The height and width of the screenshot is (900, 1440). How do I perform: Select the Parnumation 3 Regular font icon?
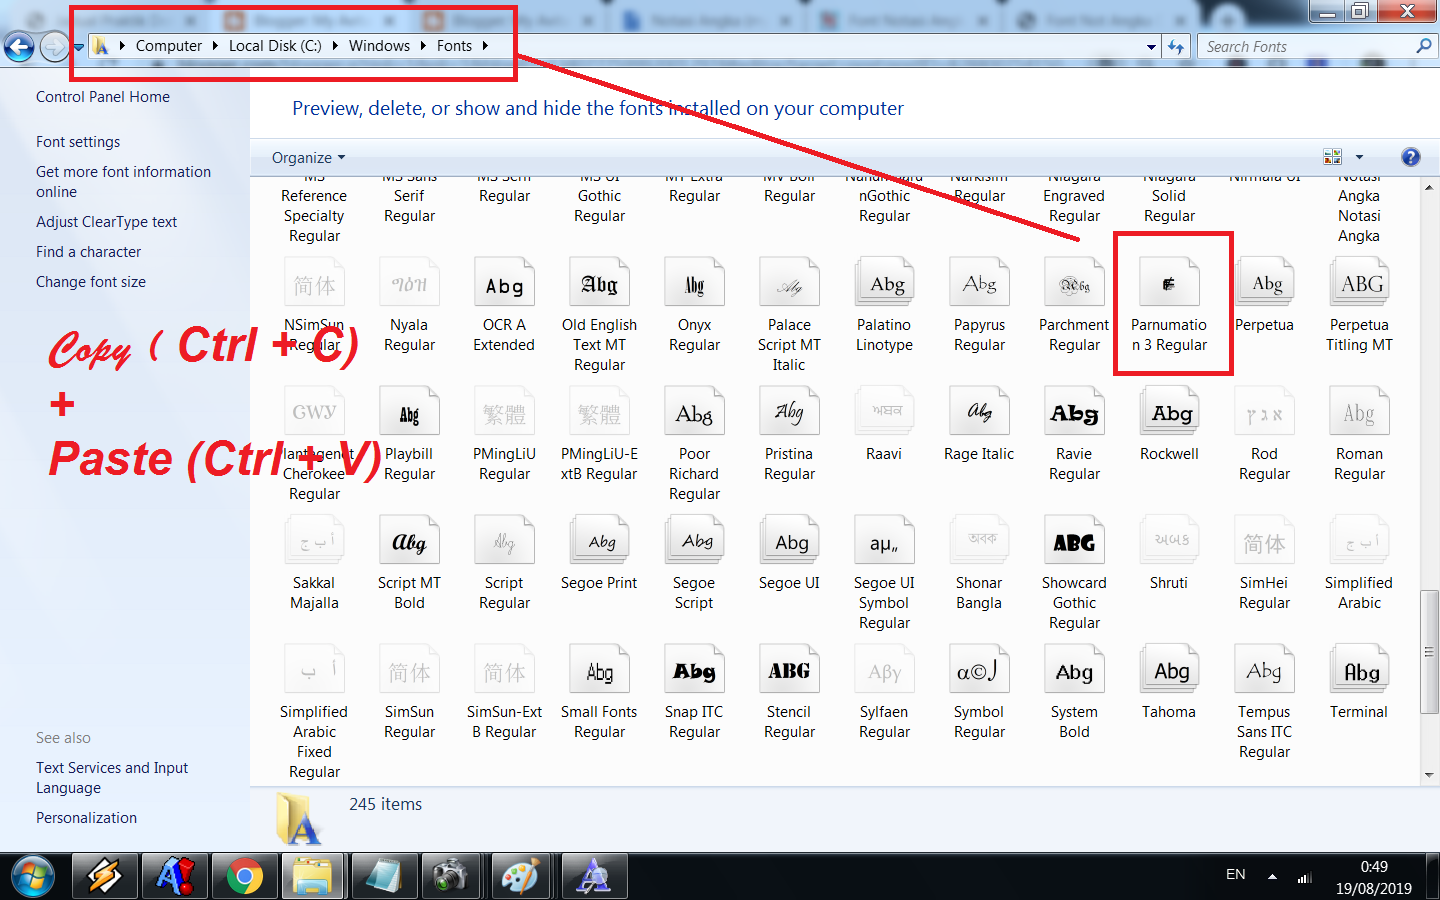(1169, 284)
